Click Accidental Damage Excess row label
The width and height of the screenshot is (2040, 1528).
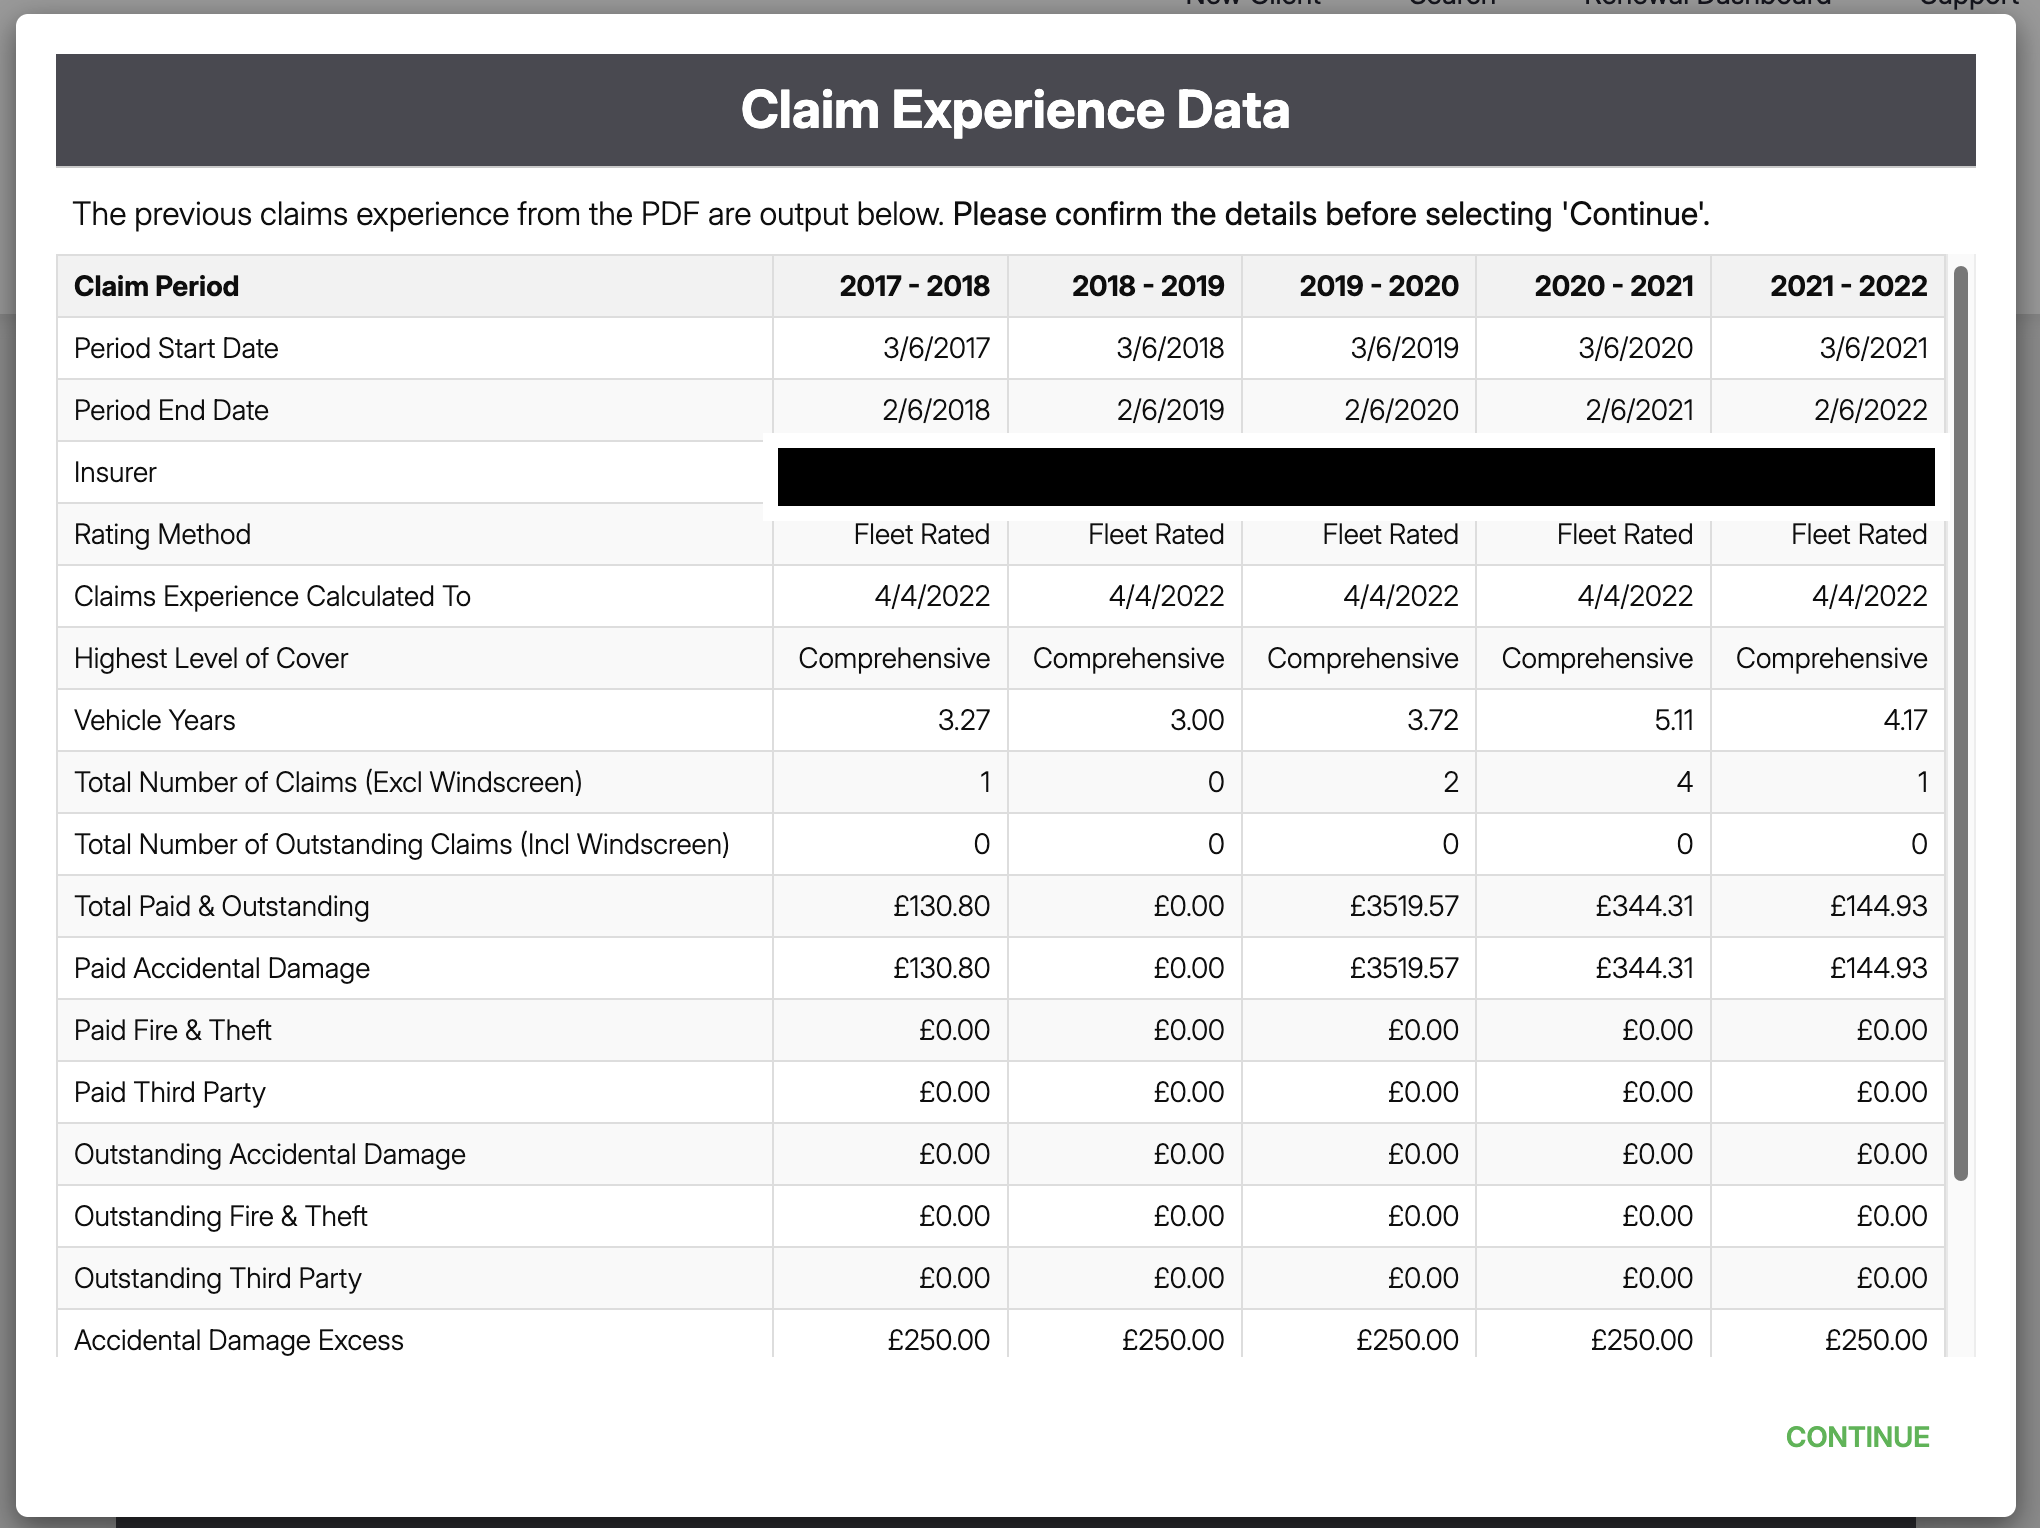coord(239,1340)
